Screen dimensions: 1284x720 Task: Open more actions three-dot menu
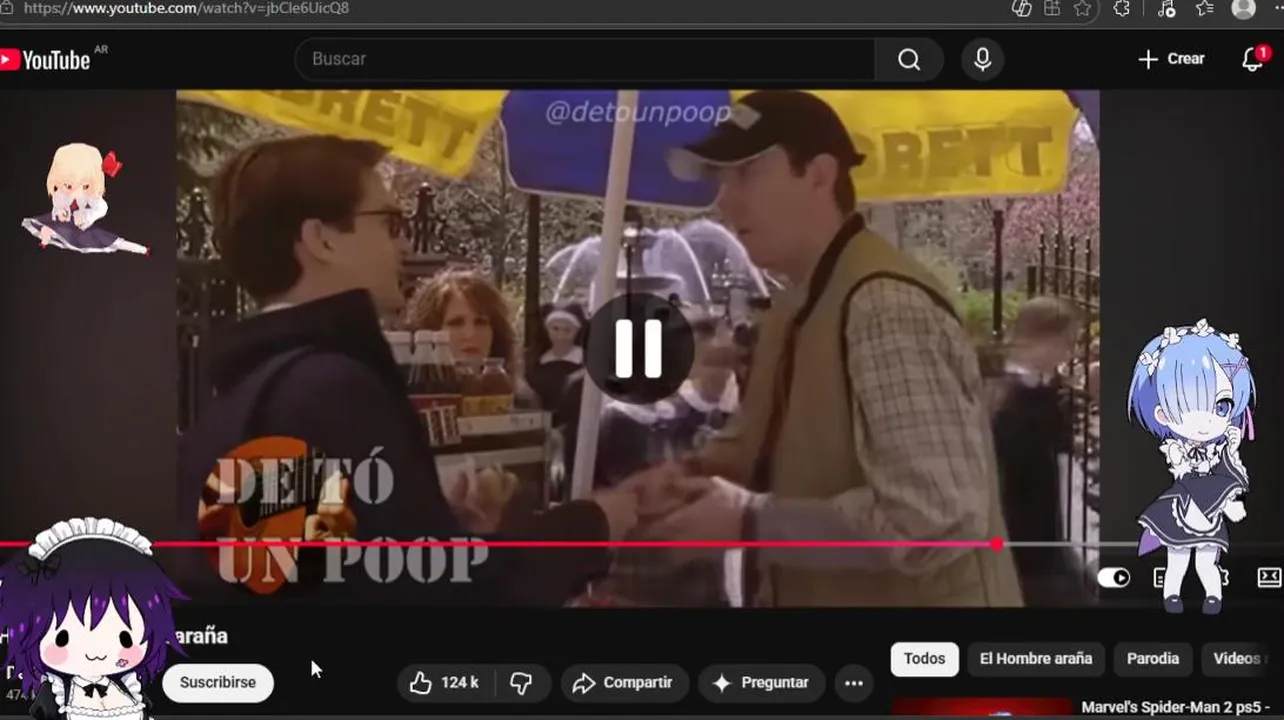tap(854, 683)
